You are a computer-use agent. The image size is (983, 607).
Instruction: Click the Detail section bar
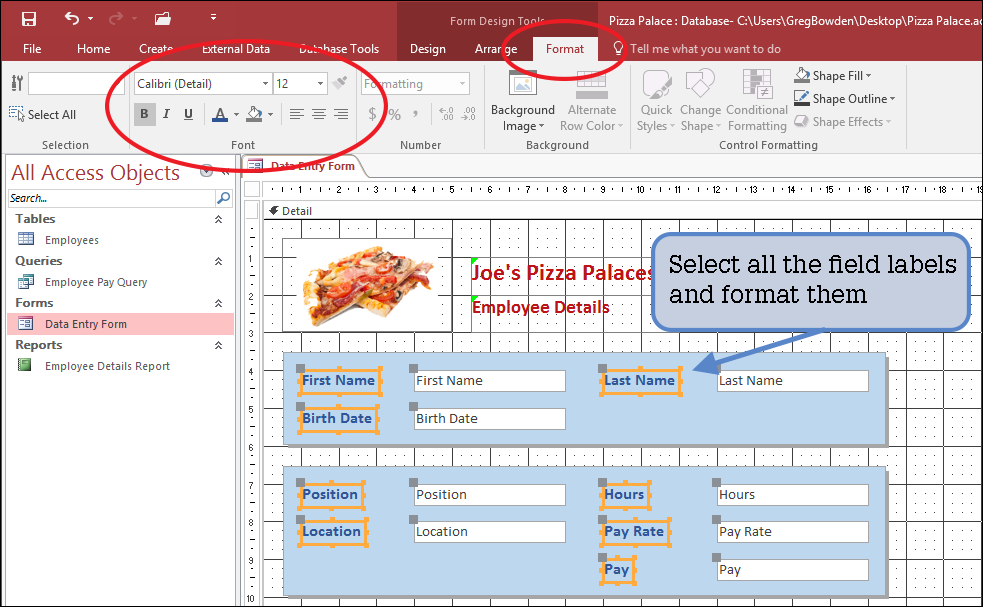tap(622, 211)
